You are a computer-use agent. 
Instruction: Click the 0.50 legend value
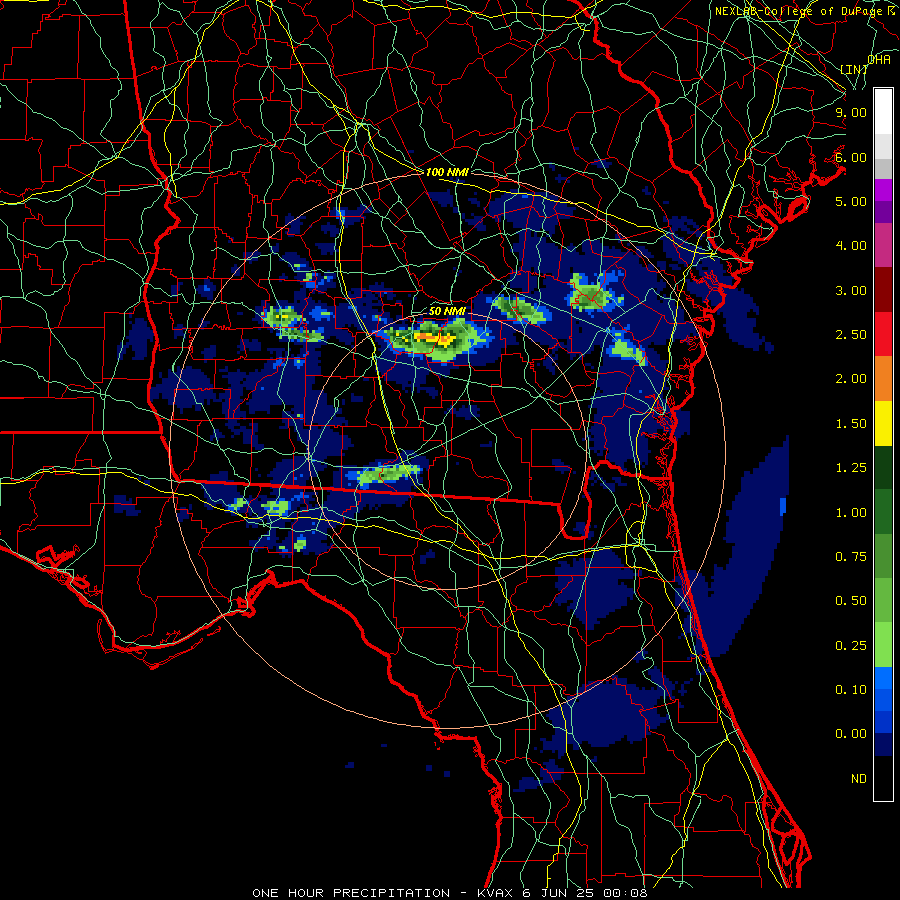click(851, 601)
